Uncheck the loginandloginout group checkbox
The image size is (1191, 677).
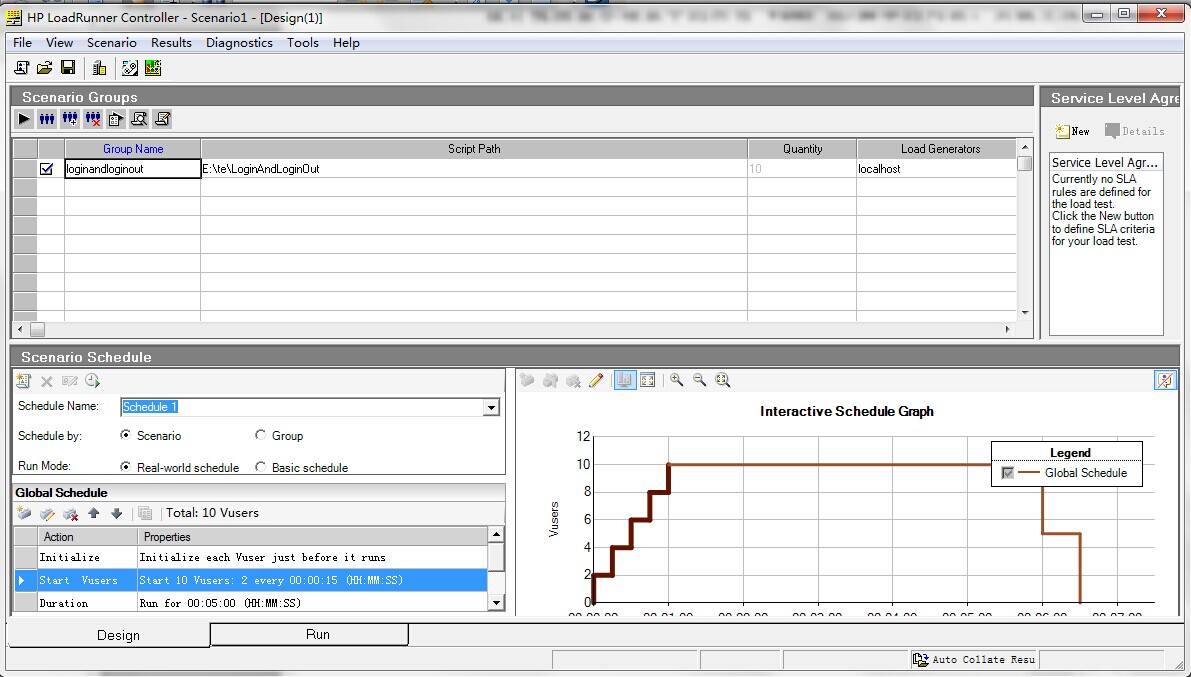pyautogui.click(x=46, y=169)
